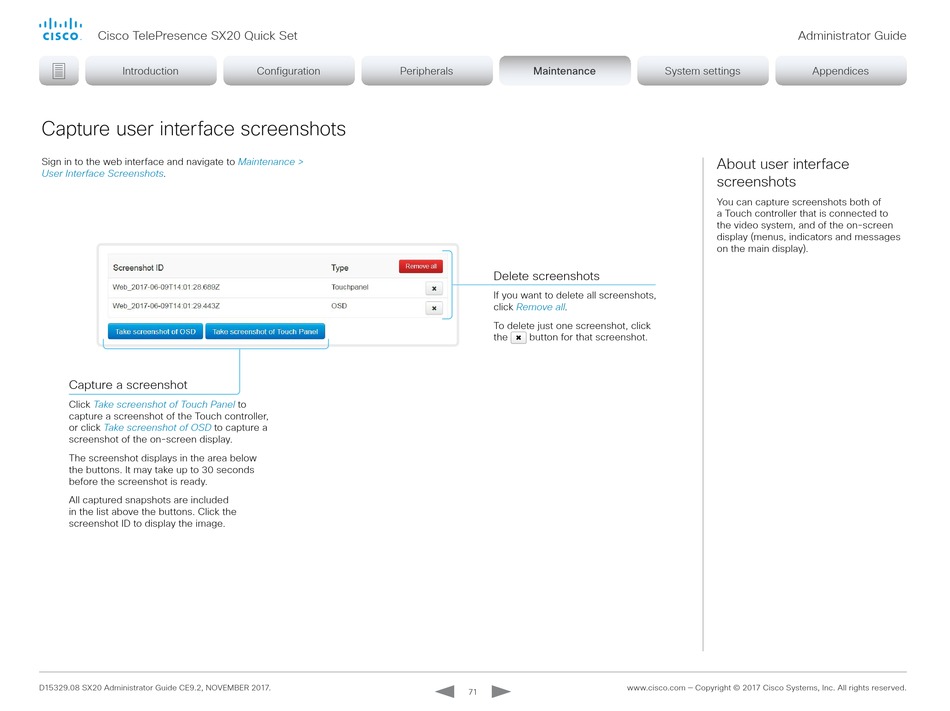Go to previous page arrow
Viewport: 950px width, 711px height.
445,691
